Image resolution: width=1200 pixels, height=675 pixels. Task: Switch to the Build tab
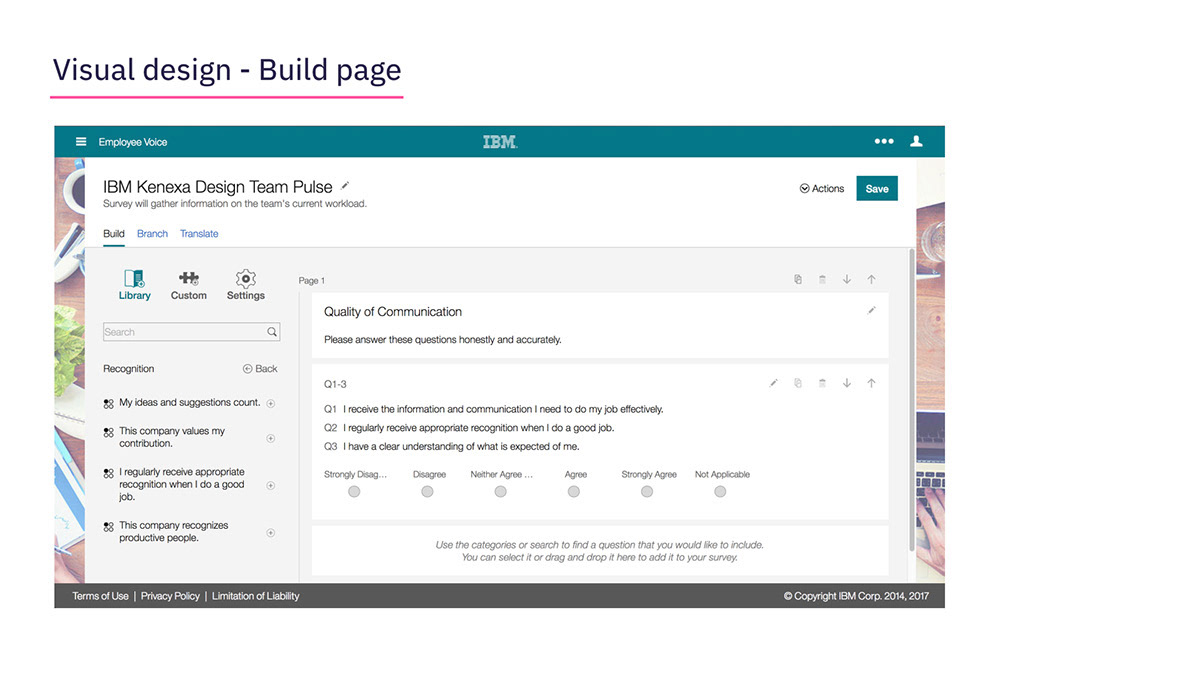point(114,233)
